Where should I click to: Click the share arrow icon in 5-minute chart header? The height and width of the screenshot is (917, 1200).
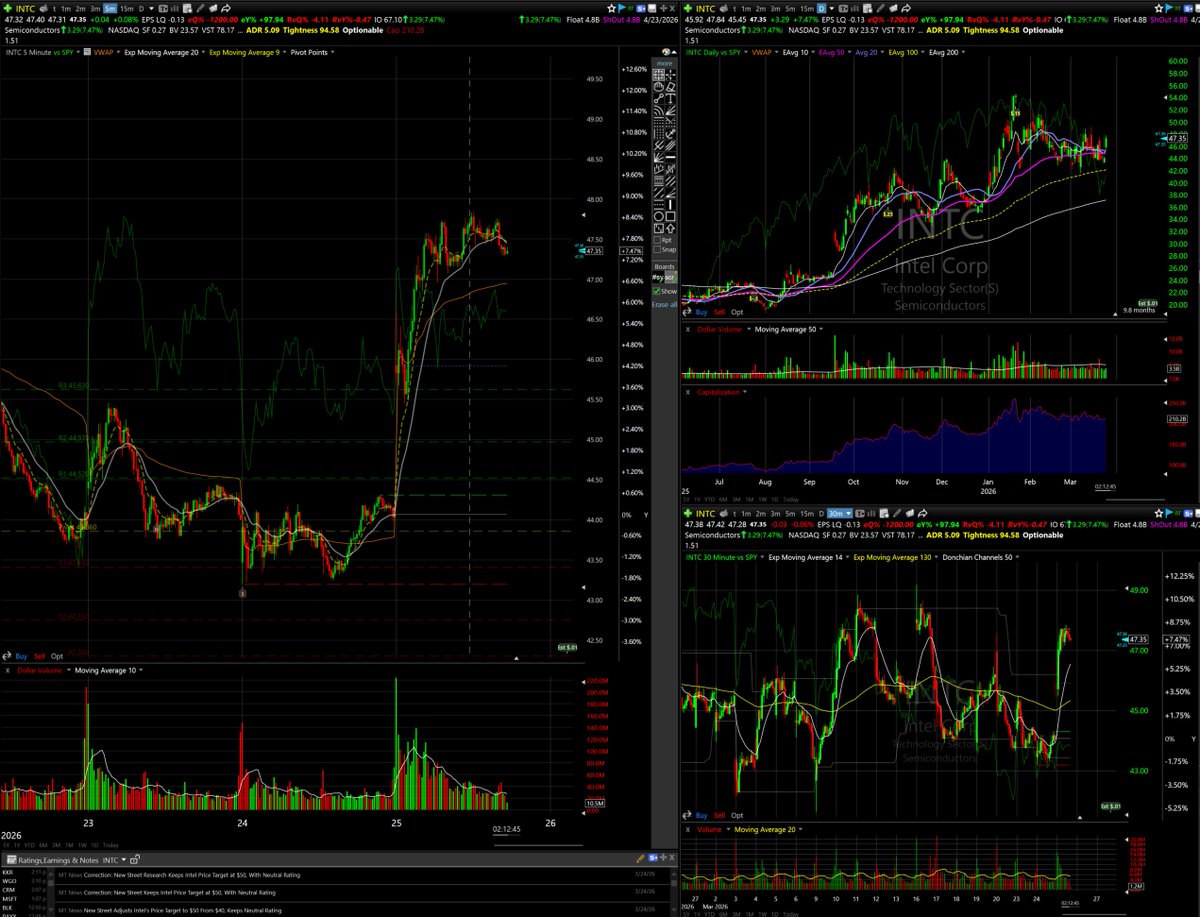pos(226,8)
